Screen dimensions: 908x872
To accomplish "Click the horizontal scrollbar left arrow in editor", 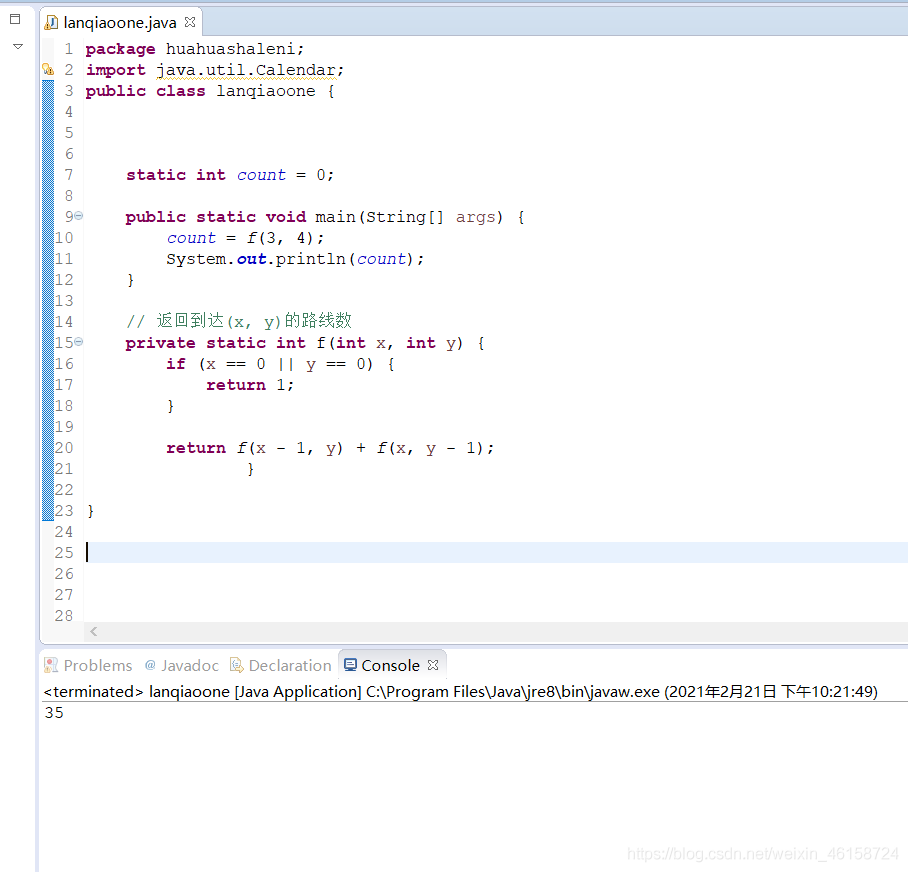I will 94,632.
